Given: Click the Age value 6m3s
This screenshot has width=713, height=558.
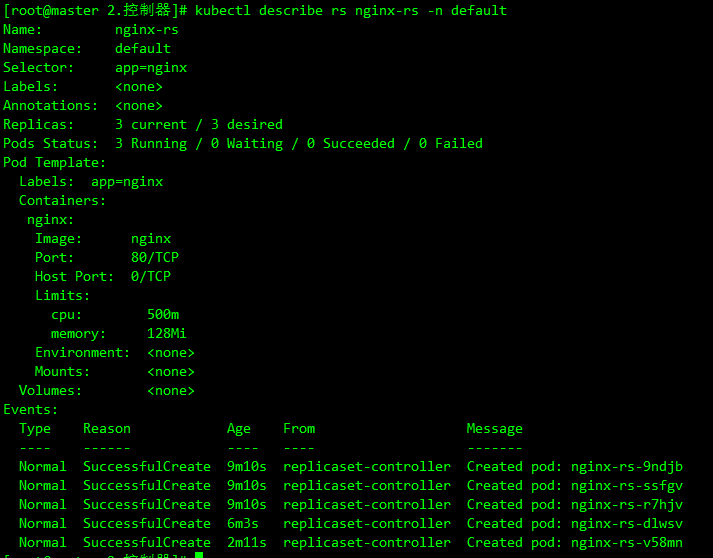Looking at the screenshot, I should (243, 523).
